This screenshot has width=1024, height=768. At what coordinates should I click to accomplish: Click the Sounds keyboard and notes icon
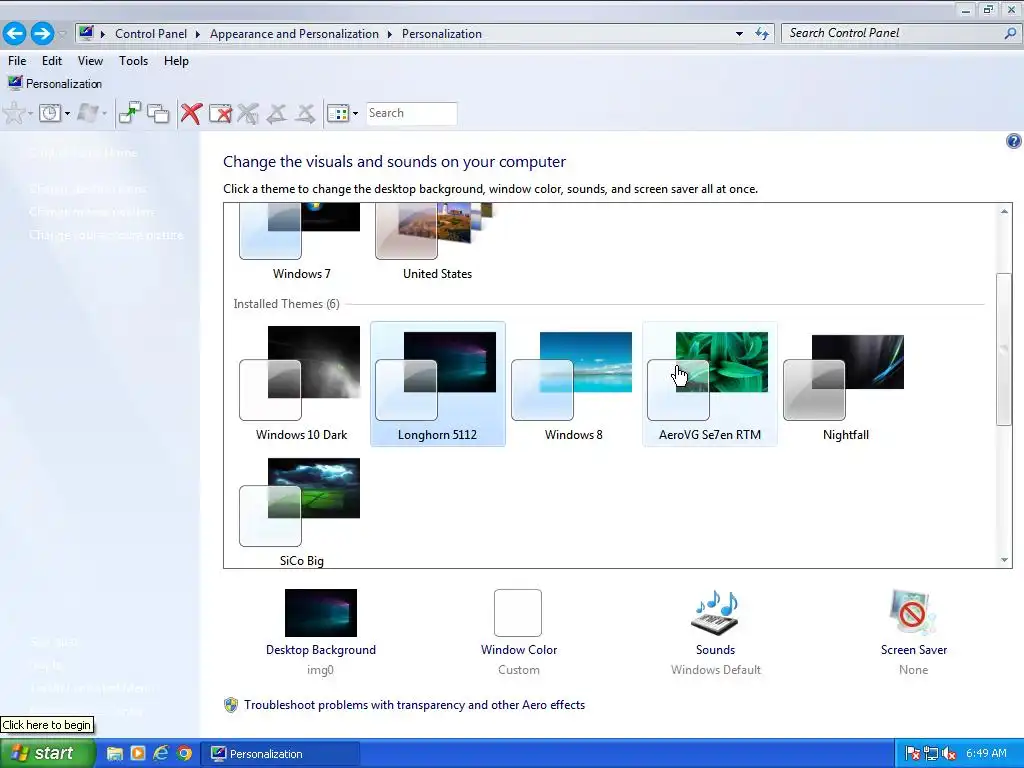[715, 613]
